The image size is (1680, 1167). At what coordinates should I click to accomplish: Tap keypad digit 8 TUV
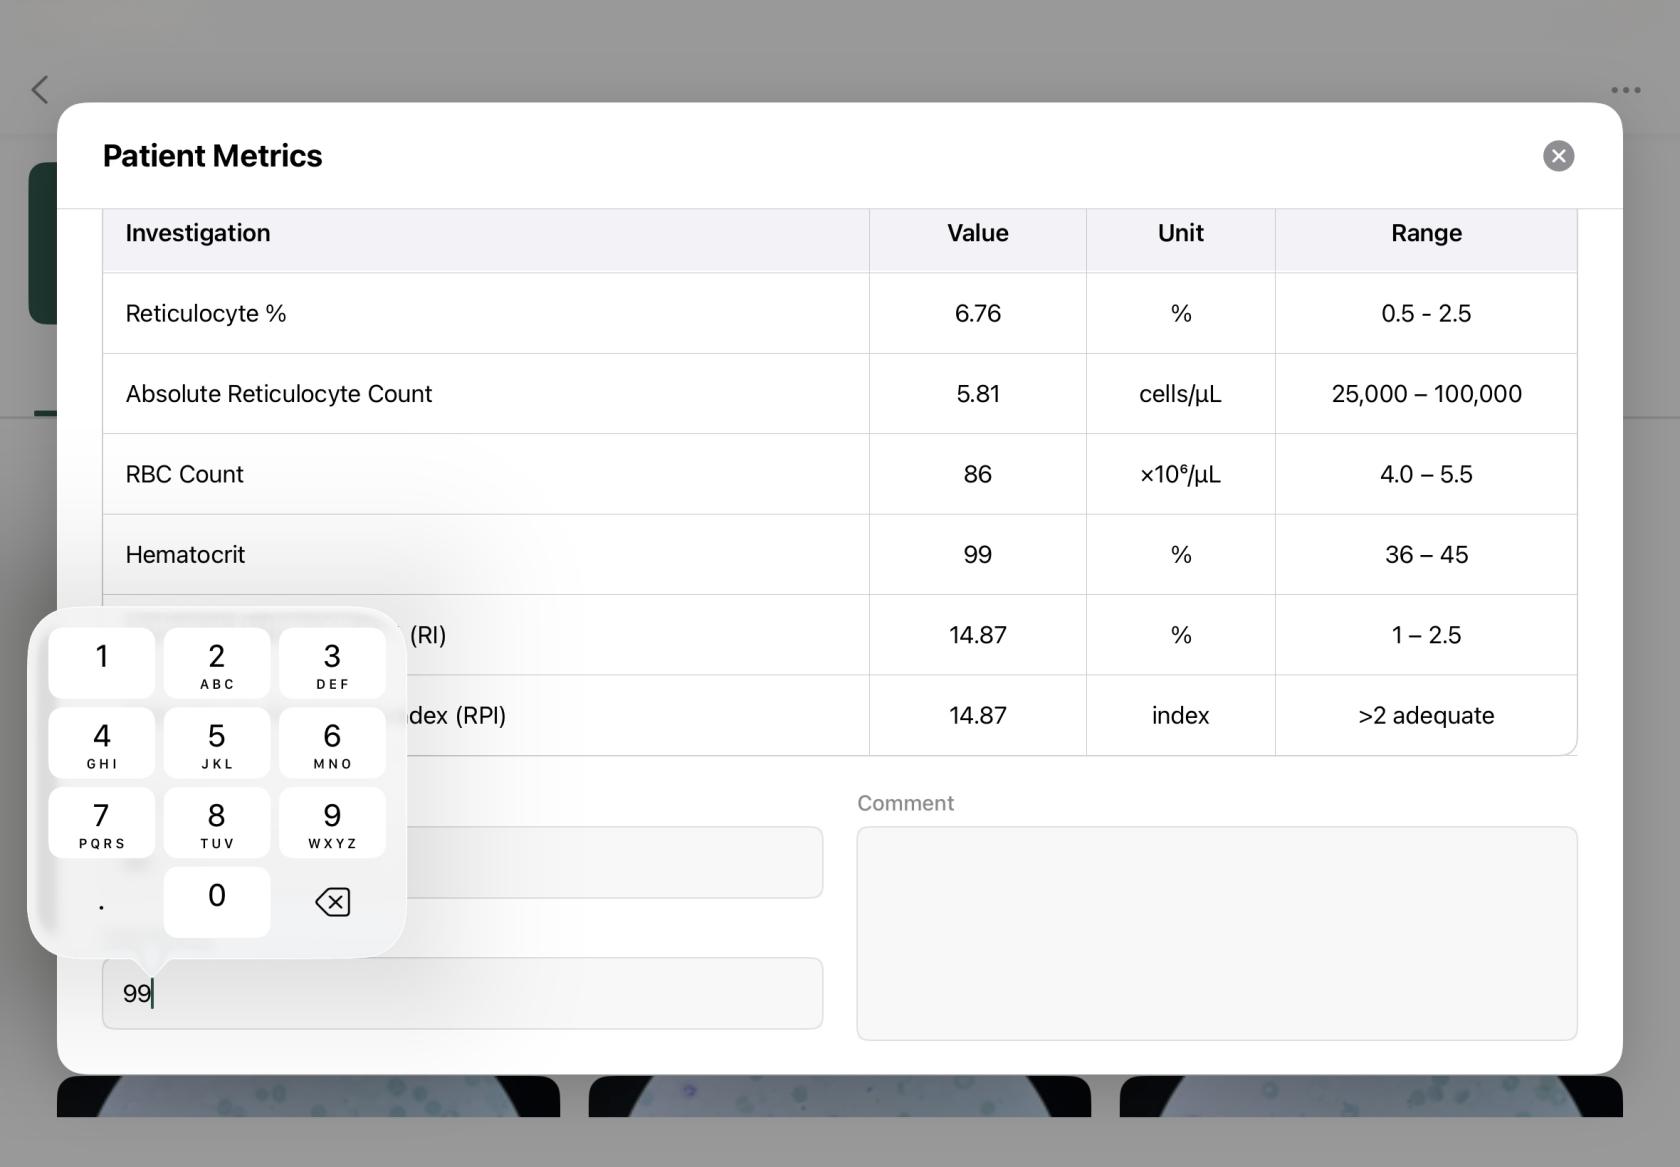coord(217,823)
